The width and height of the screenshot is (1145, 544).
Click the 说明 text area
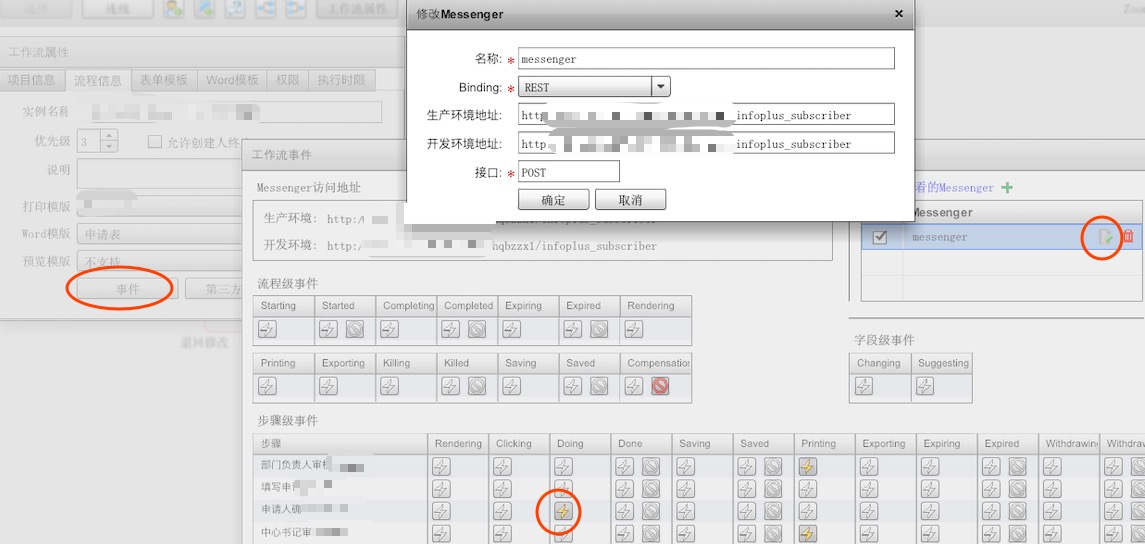point(161,174)
